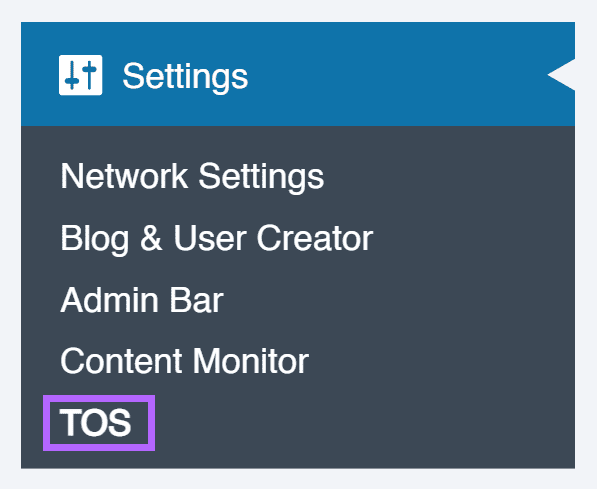
Task: Open Content Monitor settings
Action: coord(184,361)
